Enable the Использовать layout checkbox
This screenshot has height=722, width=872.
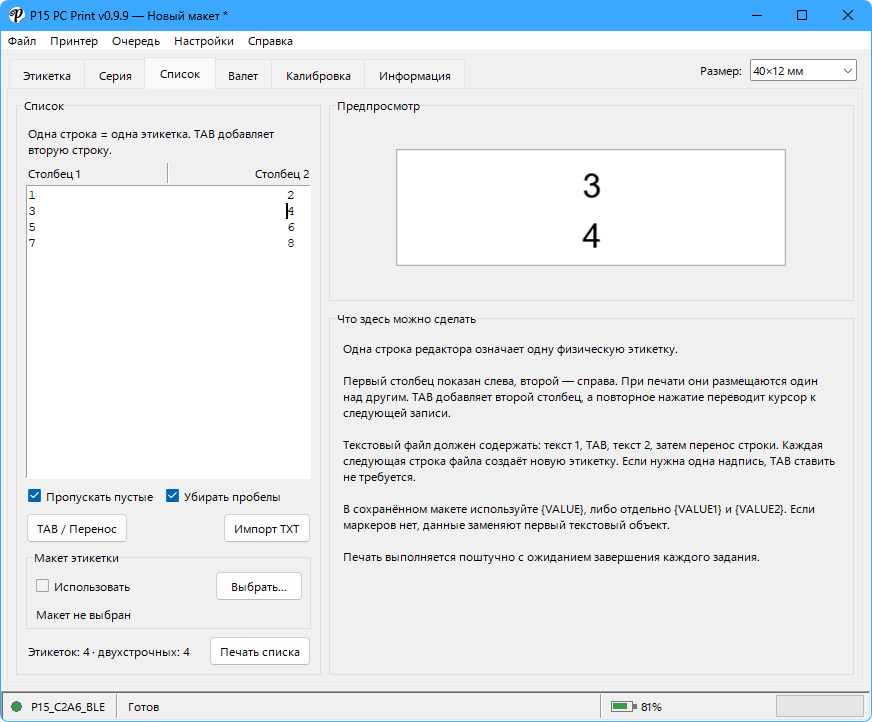tap(42, 586)
